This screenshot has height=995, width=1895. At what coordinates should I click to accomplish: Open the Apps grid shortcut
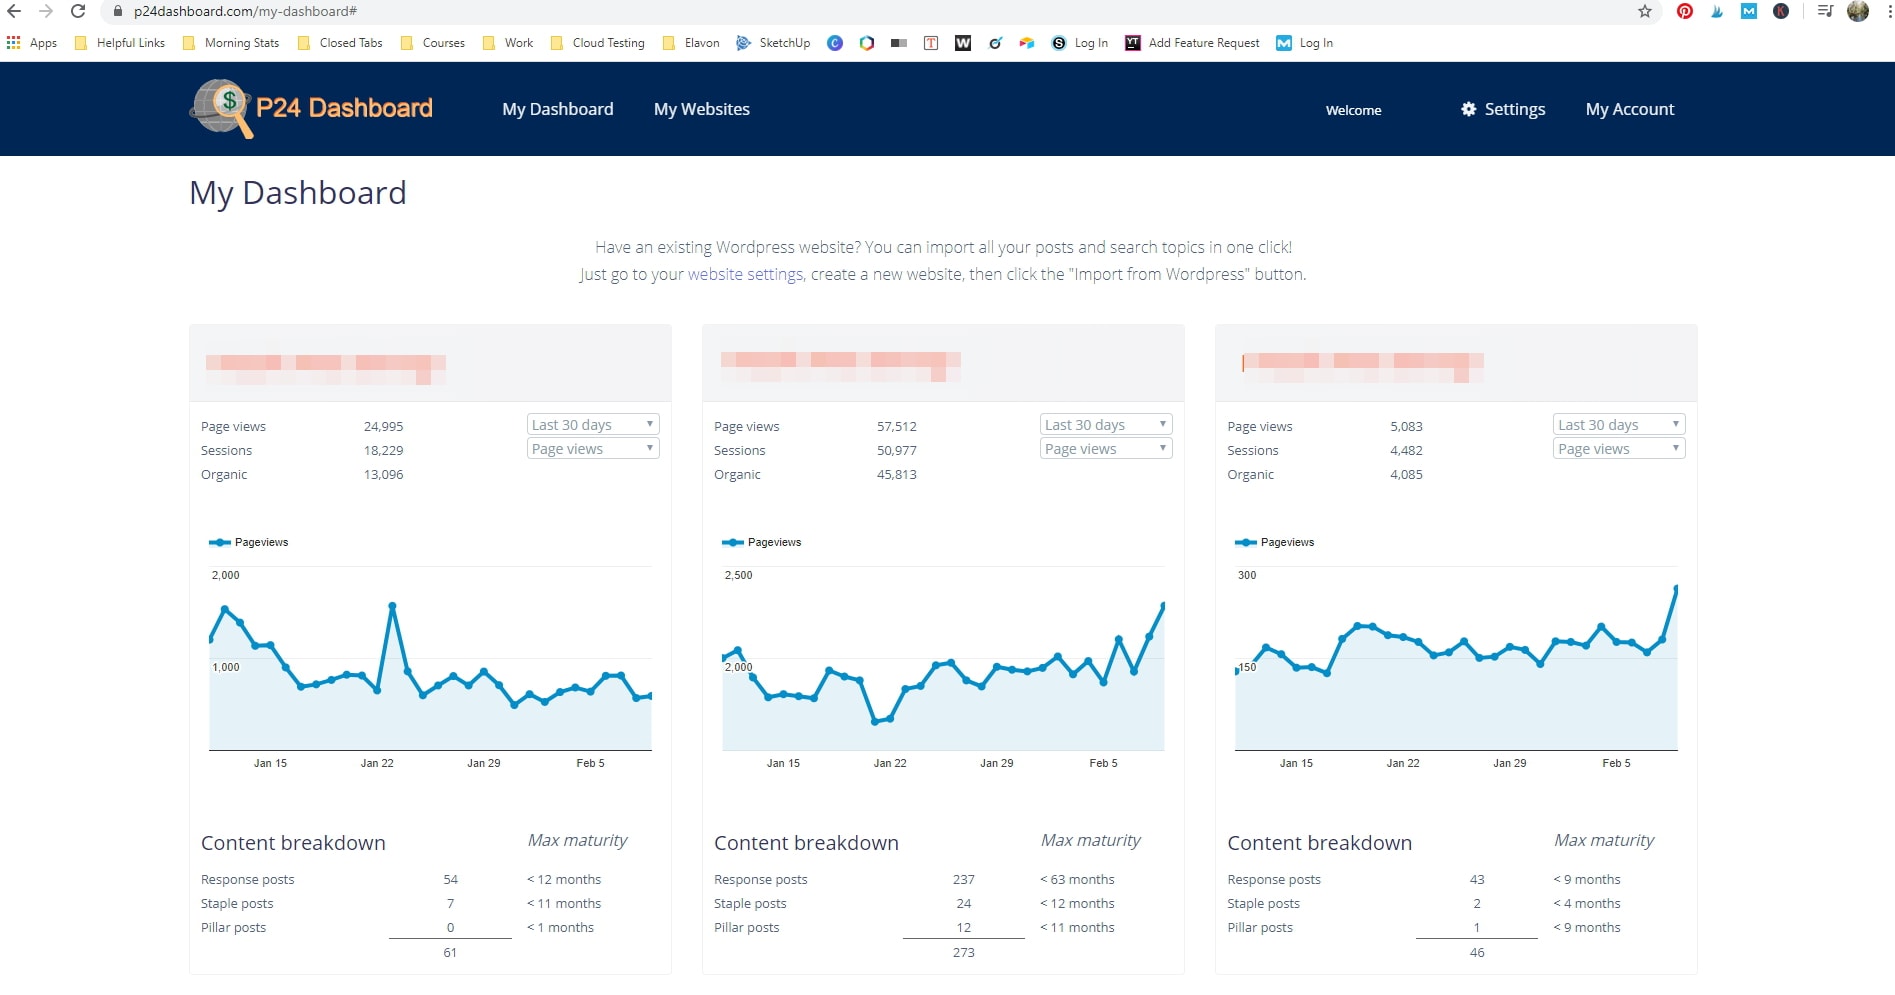point(32,43)
